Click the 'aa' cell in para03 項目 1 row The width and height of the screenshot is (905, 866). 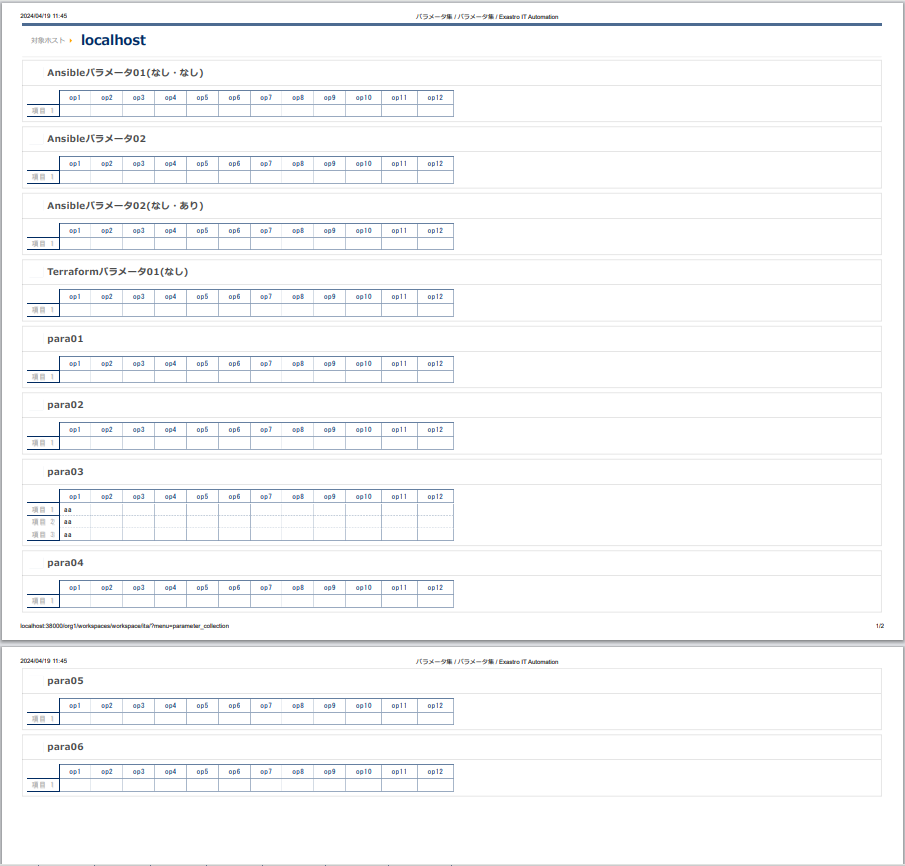tap(68, 510)
